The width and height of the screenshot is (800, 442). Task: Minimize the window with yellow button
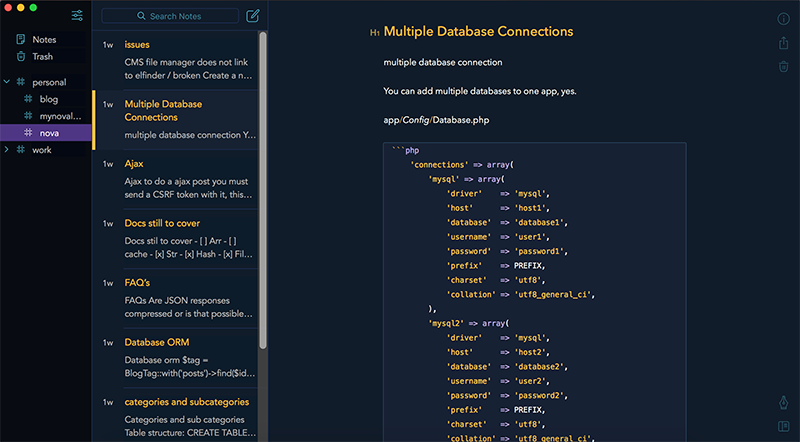click(x=20, y=8)
